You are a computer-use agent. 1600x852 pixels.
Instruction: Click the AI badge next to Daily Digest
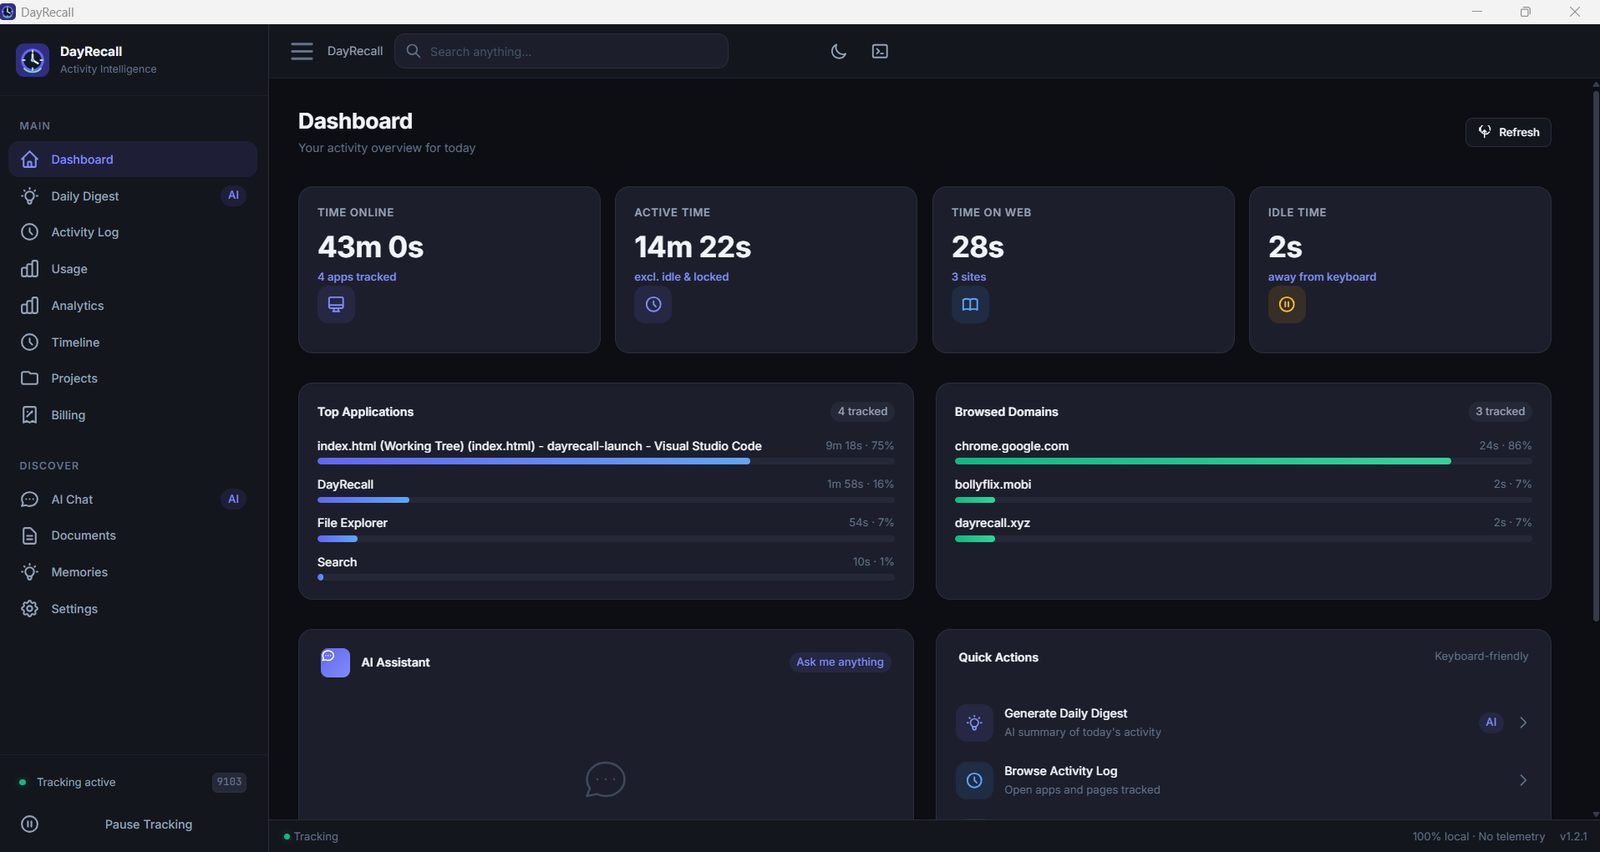(233, 195)
